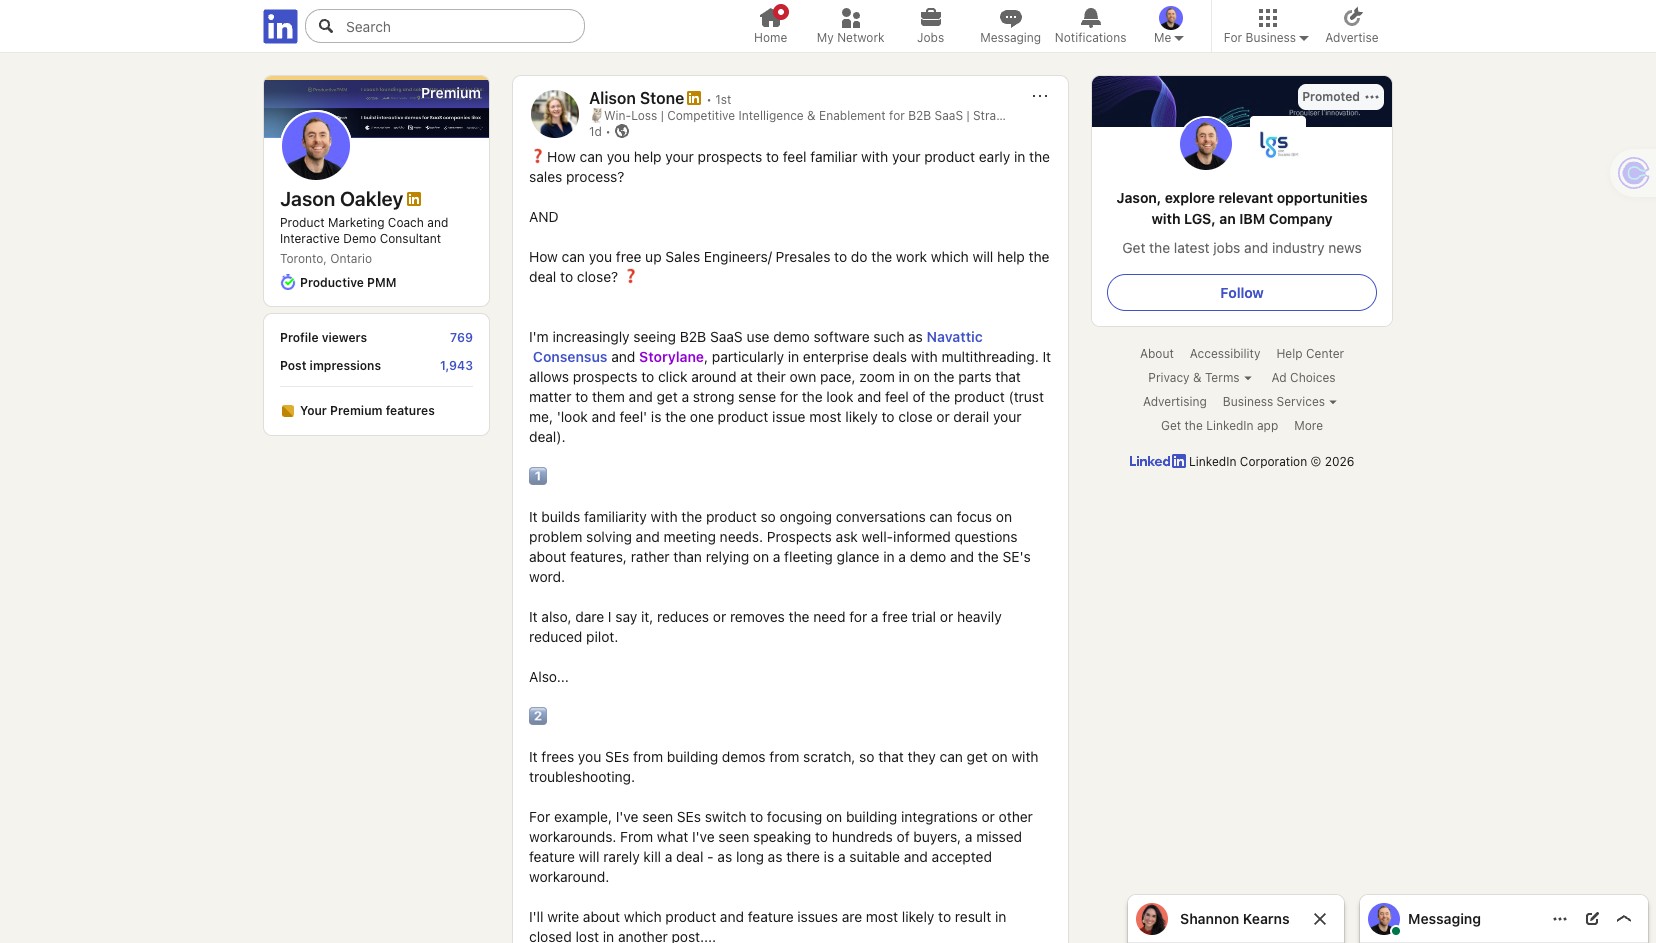Screen dimensions: 1656x943
Task: Close the Shannon Kearns chat
Action: pos(1320,919)
